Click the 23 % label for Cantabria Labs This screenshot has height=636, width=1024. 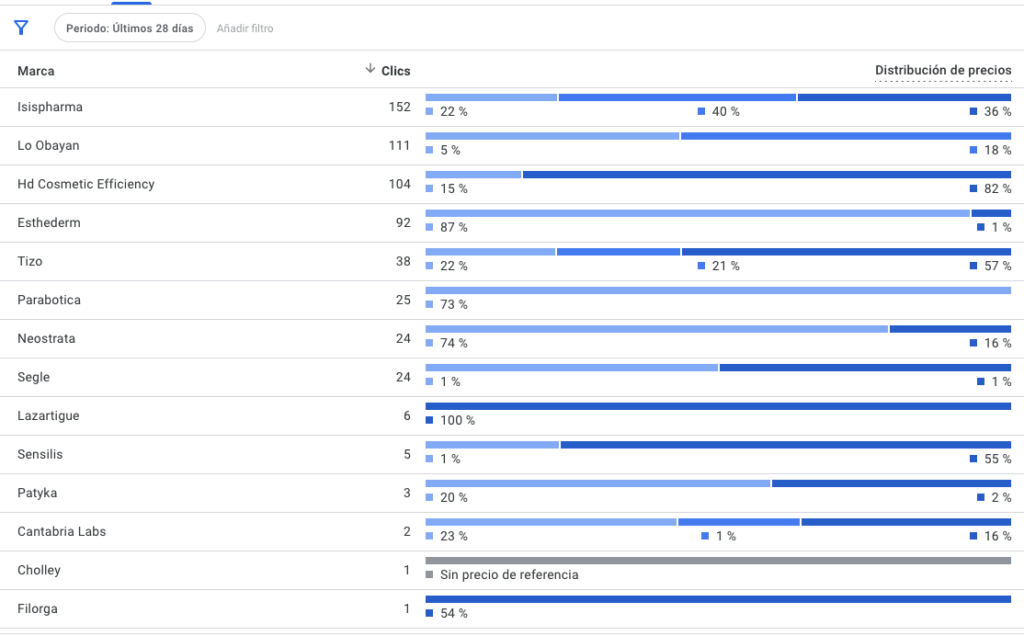pos(454,536)
